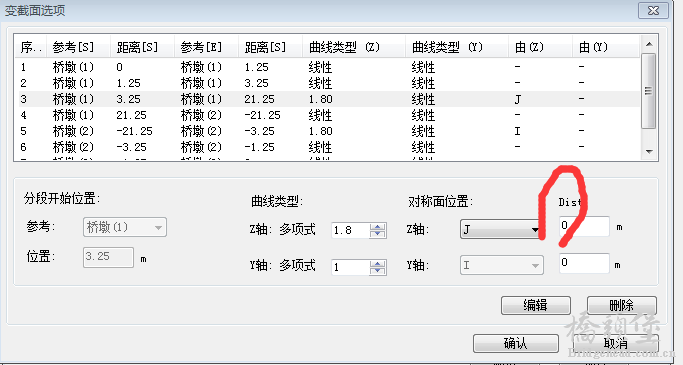Decrease Y轴 多项式 value with down arrow

tap(378, 271)
